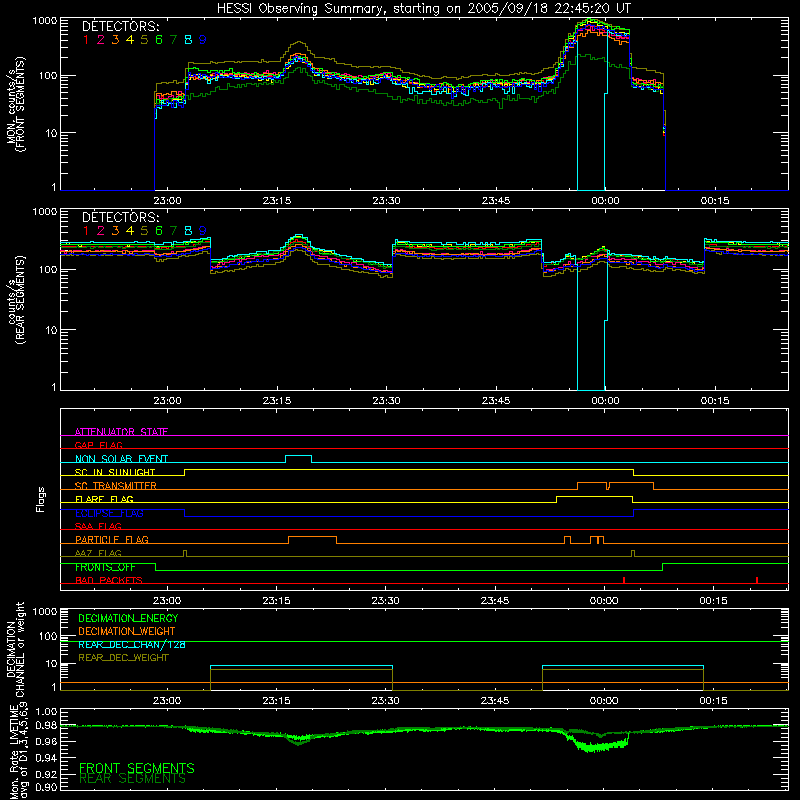Select green detector 6 in front segments legend

(x=159, y=40)
